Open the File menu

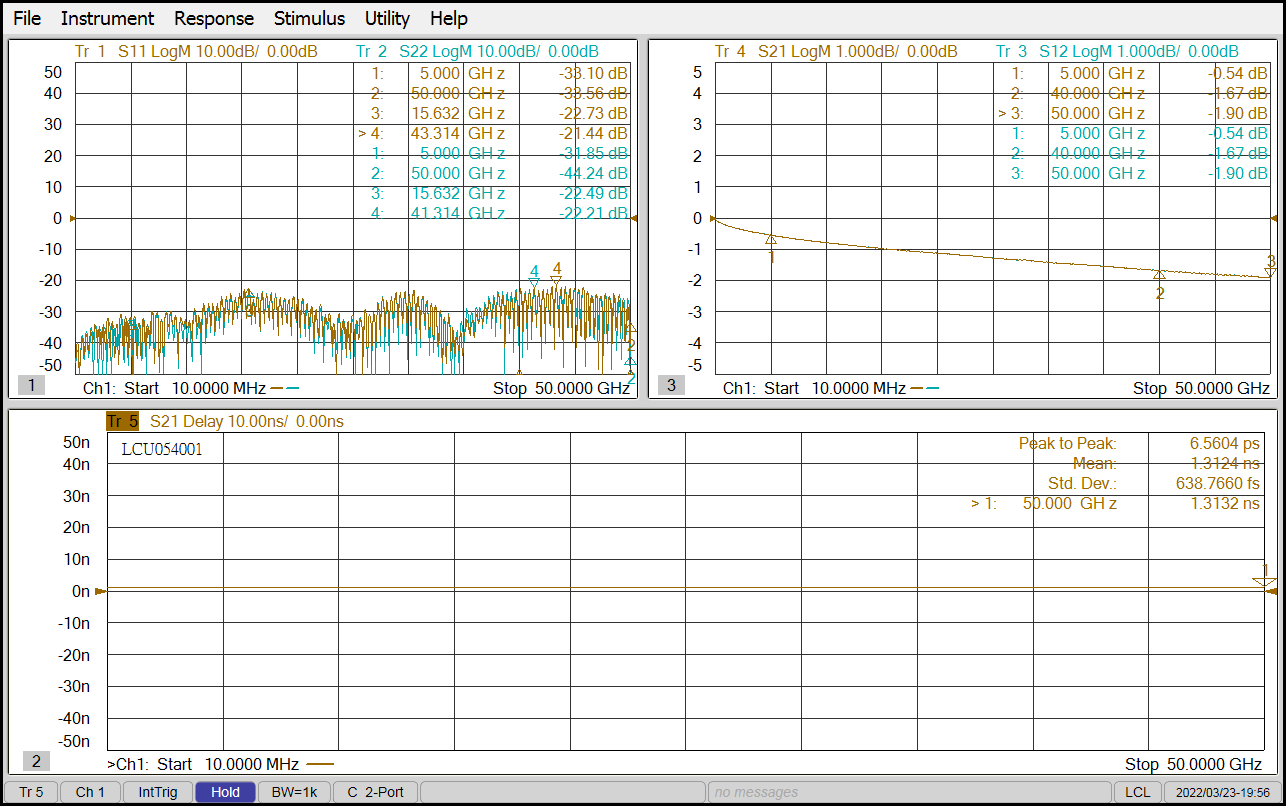tap(27, 18)
